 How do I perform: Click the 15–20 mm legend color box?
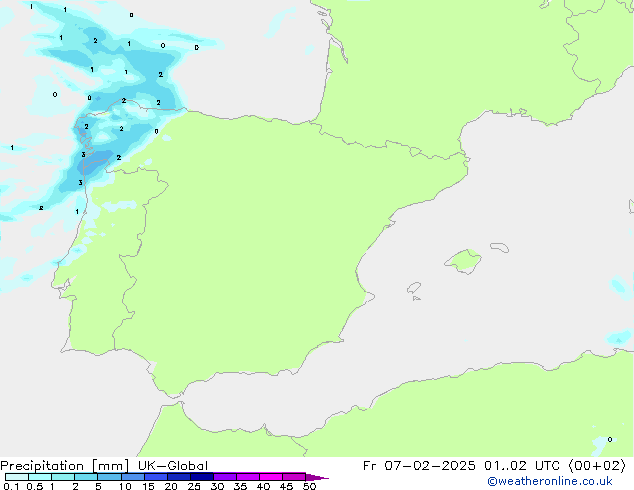(156, 477)
